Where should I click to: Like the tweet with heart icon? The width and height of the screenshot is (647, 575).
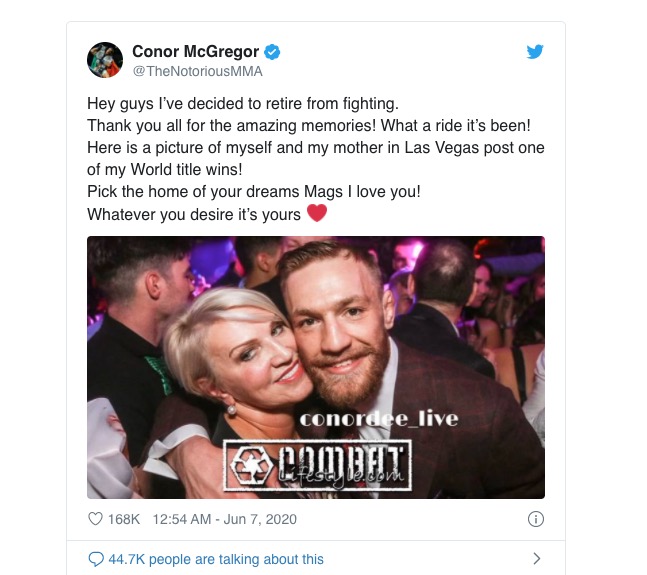click(95, 518)
